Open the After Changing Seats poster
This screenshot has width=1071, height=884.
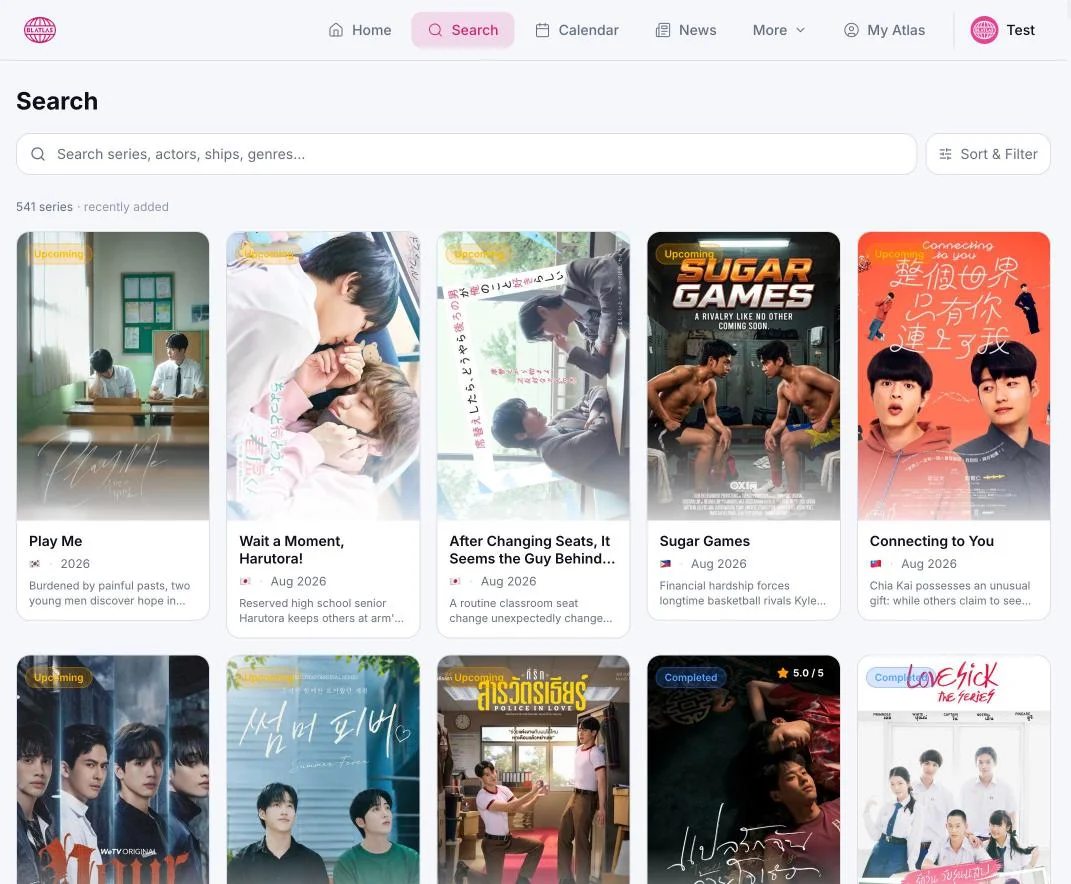tap(533, 376)
